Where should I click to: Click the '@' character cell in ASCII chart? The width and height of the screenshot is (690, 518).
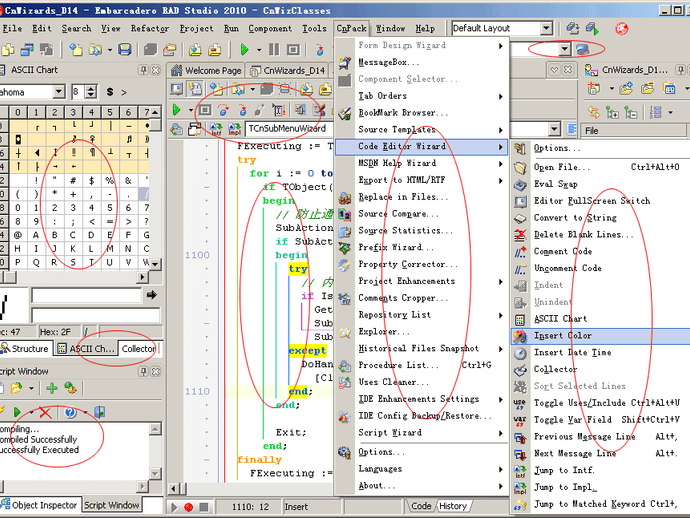tap(18, 235)
